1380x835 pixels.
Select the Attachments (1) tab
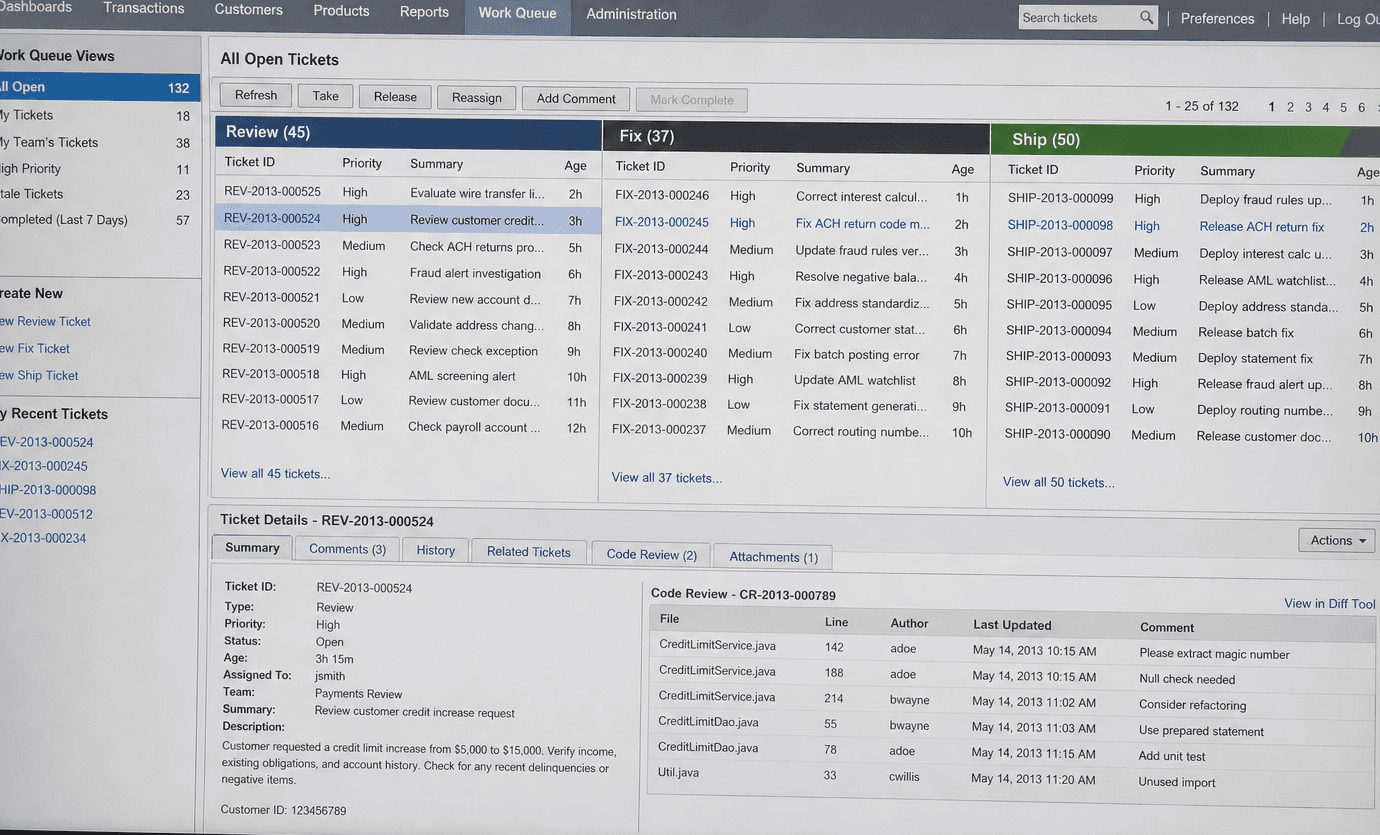point(773,557)
